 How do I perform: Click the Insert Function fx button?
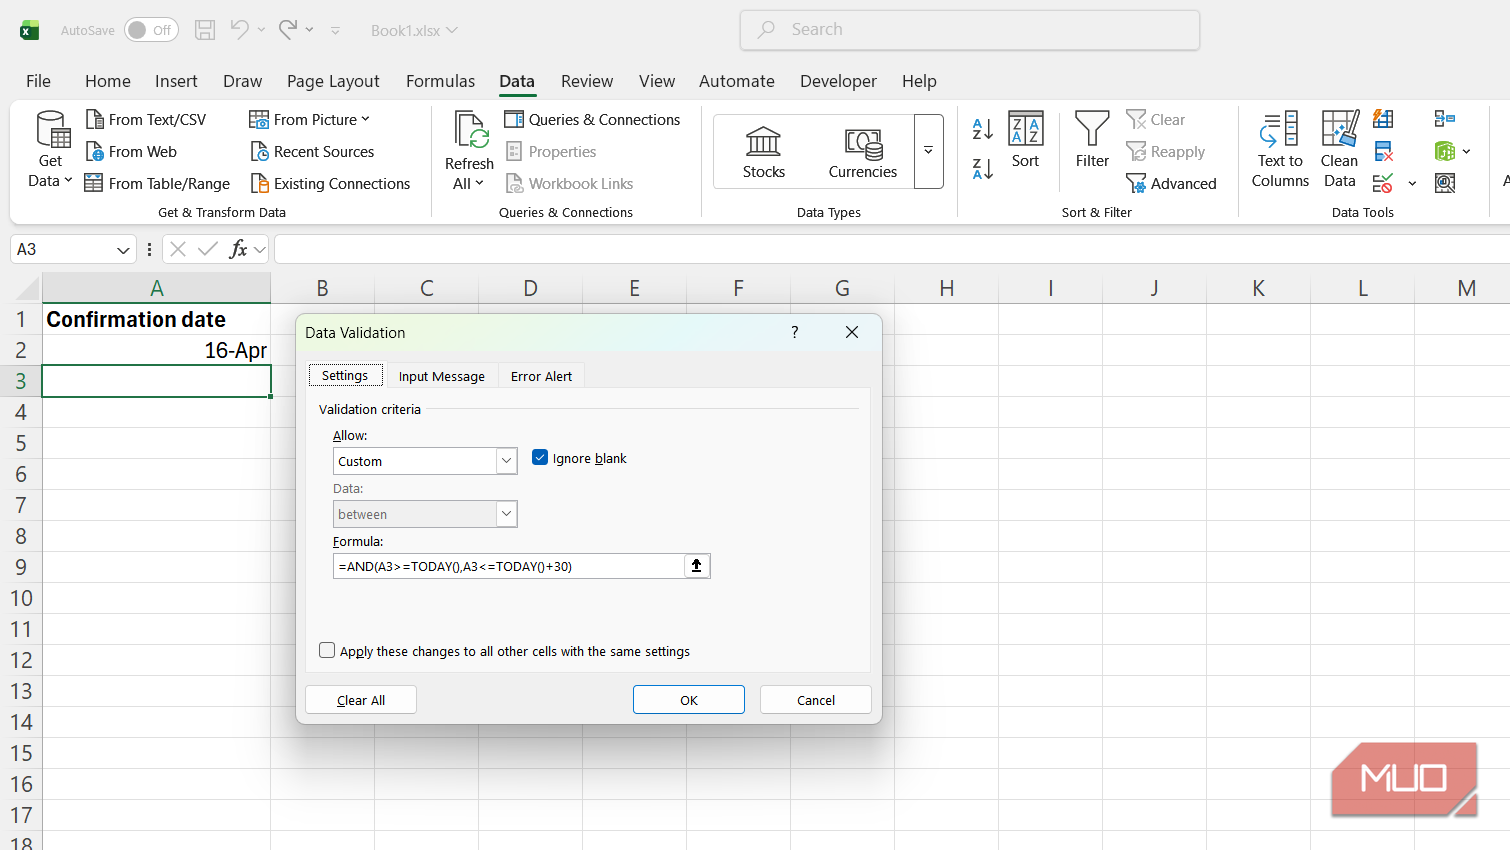pos(238,249)
